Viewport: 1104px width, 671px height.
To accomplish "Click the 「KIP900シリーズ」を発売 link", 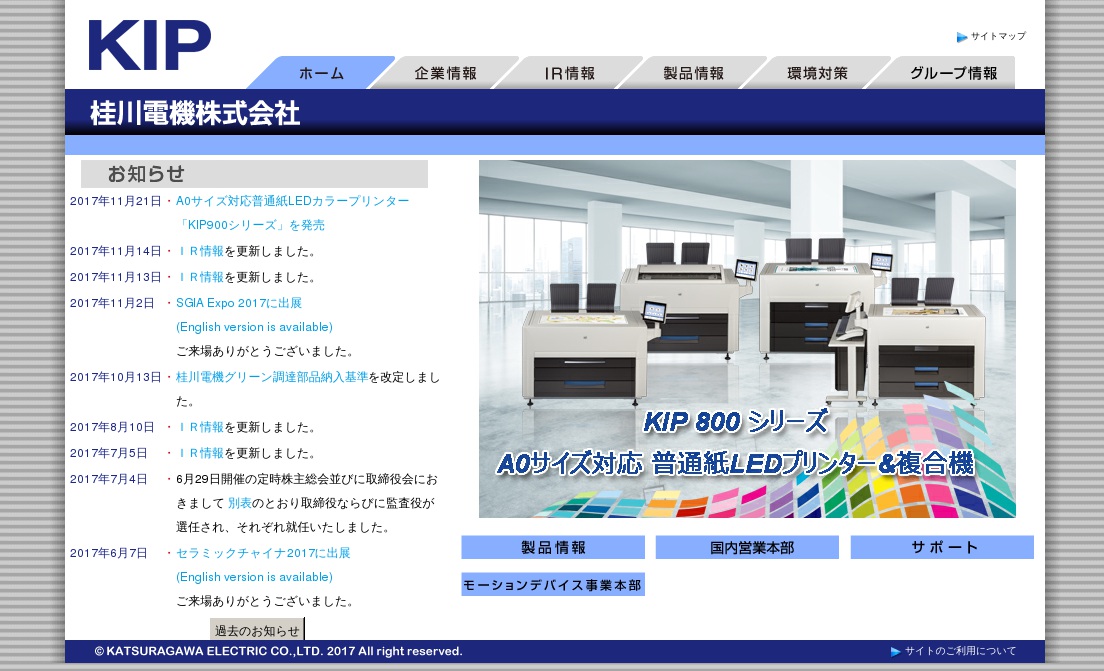I will pyautogui.click(x=251, y=225).
